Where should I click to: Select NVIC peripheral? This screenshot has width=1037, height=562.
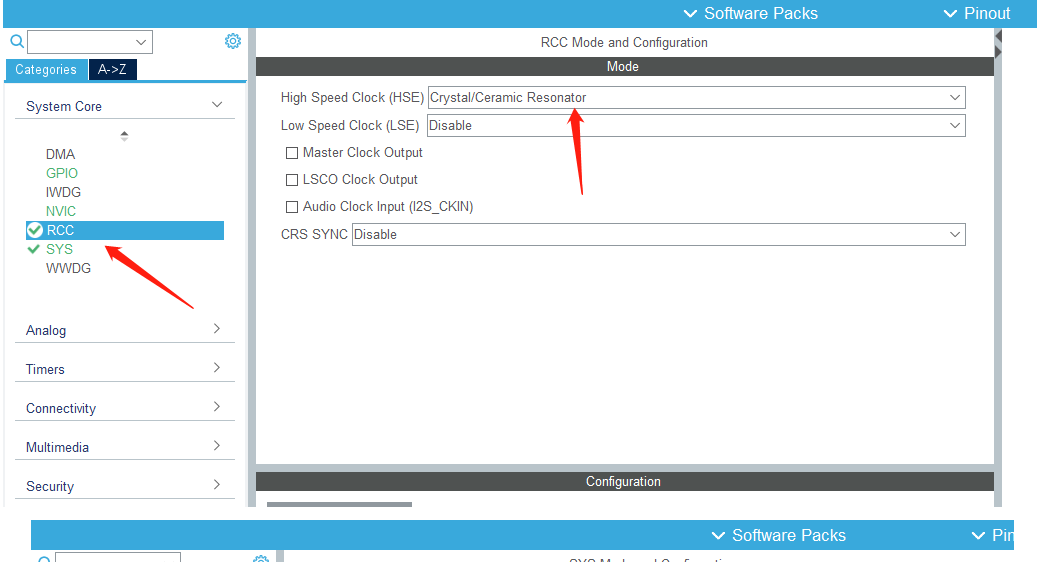click(61, 212)
